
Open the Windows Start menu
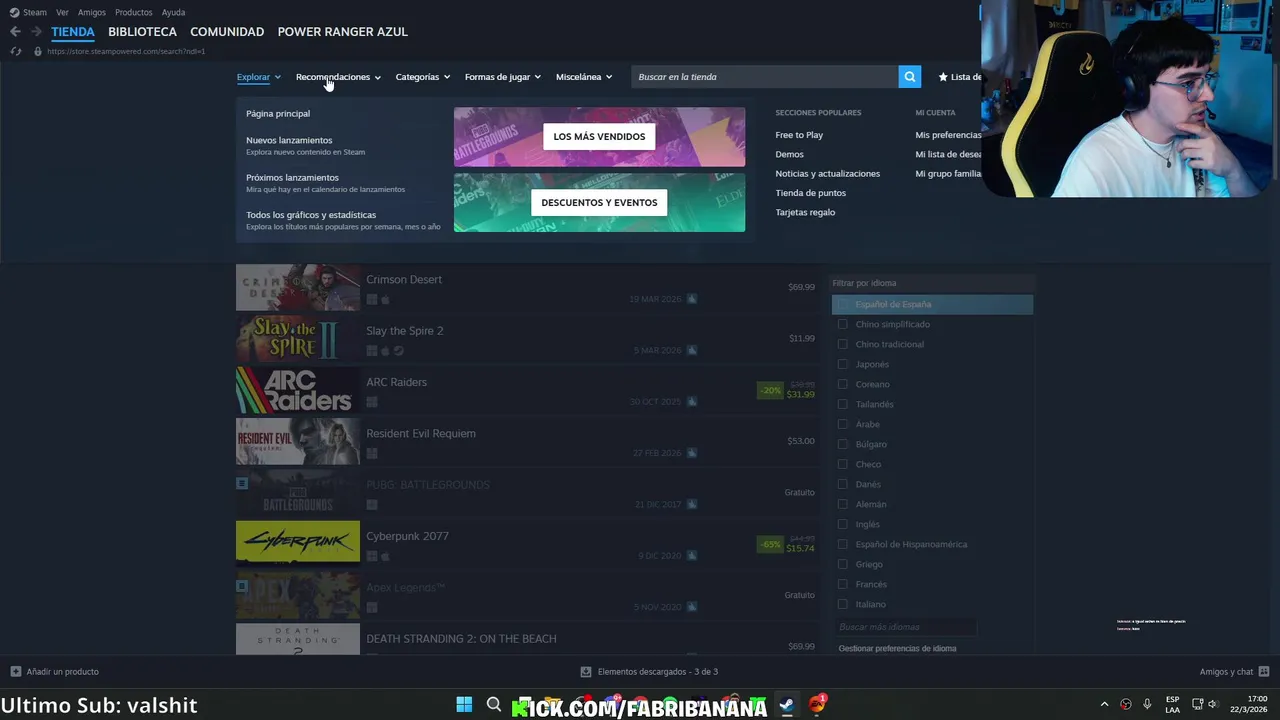[x=464, y=705]
